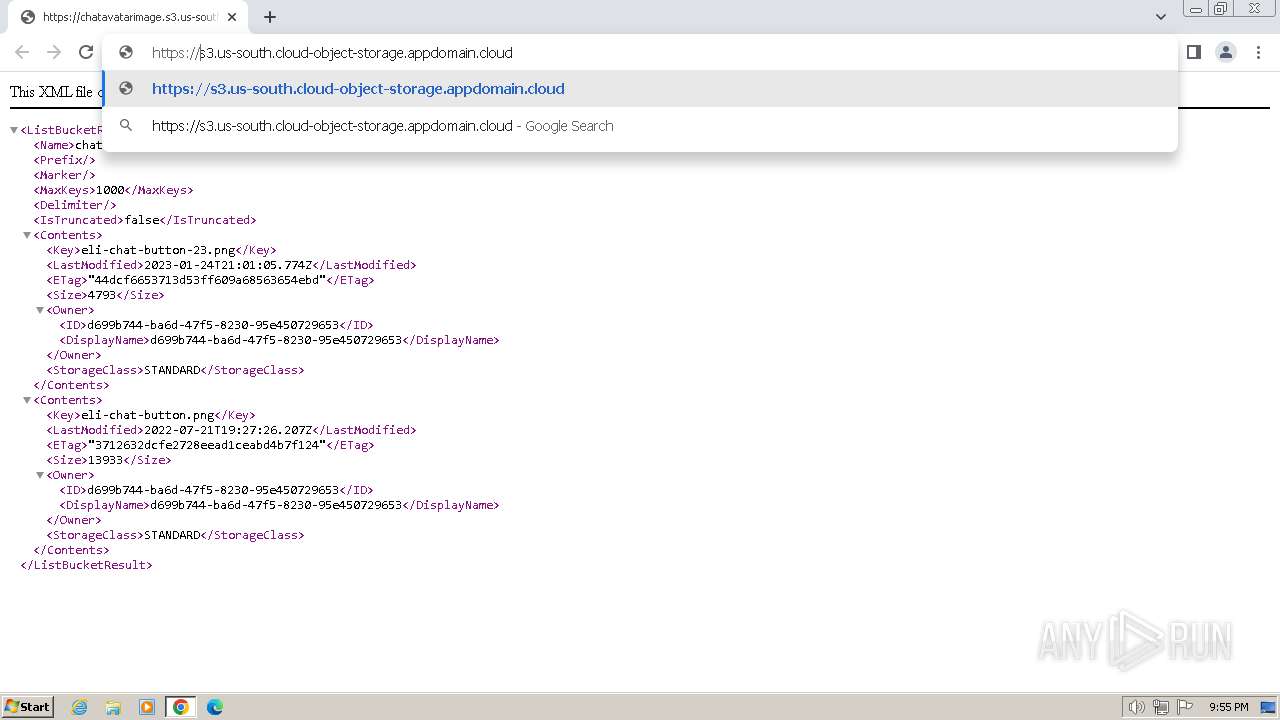
Task: Launch Internet Explorer from taskbar
Action: tap(80, 707)
